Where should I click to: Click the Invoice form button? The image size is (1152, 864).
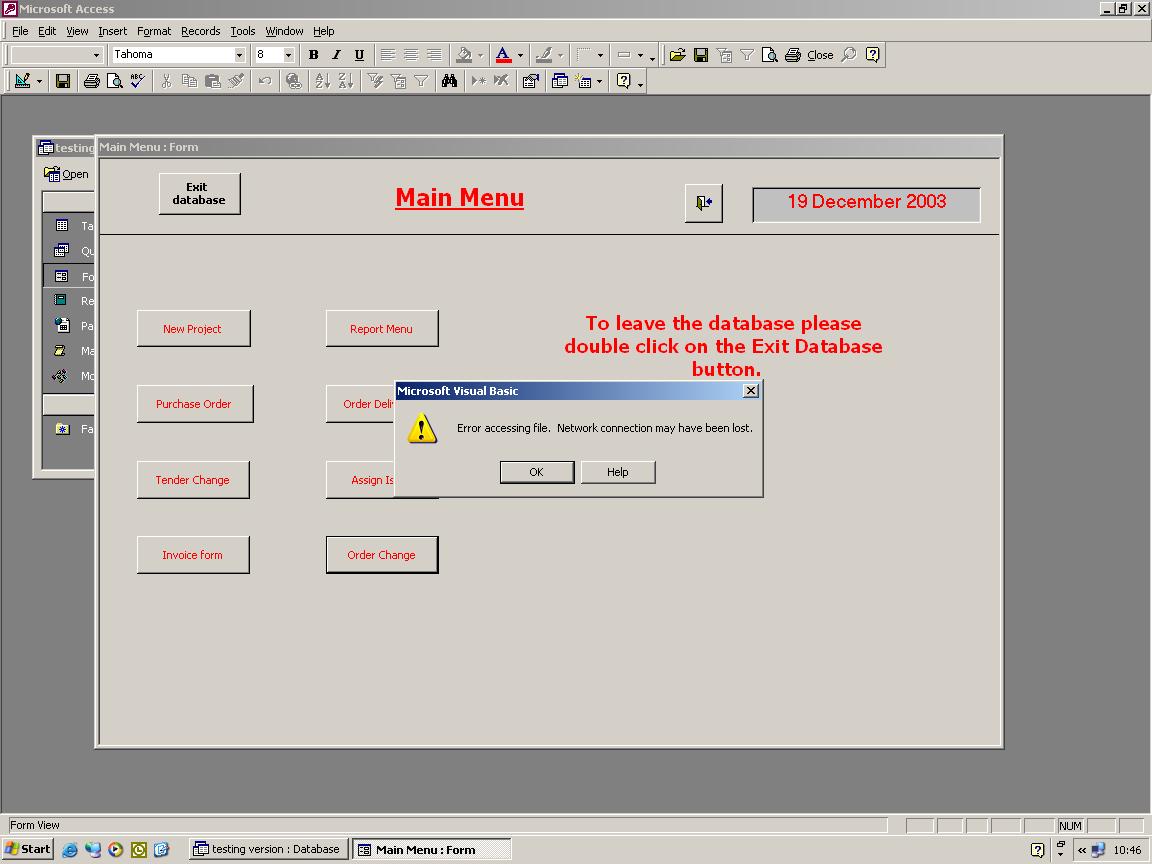192,555
